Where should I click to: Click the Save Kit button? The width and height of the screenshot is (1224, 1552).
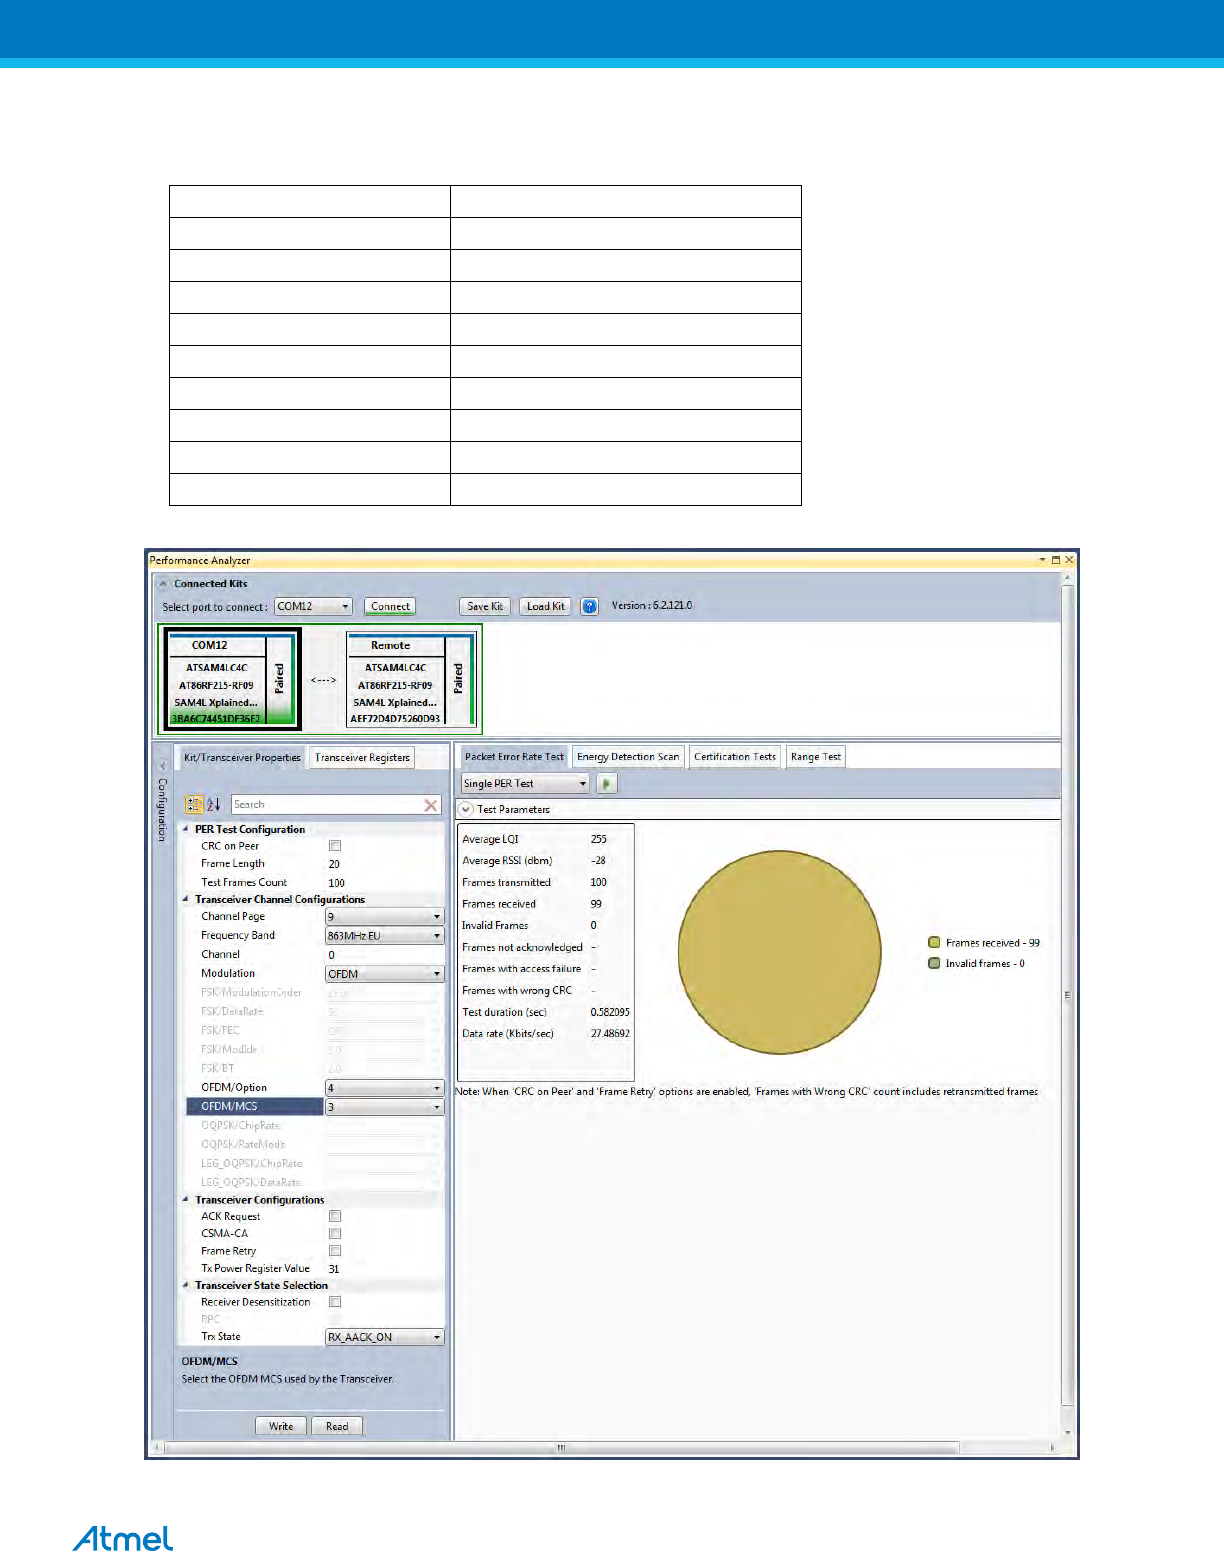pos(485,607)
